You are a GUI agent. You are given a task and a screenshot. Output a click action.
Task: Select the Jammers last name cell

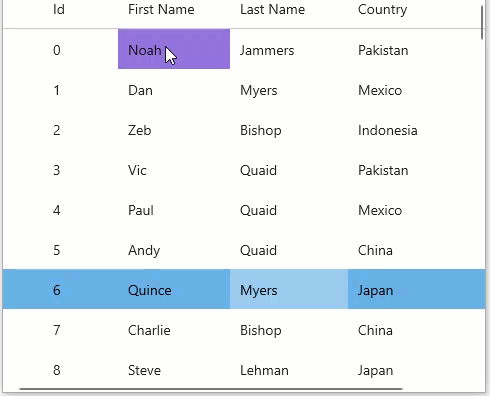[x=289, y=49]
